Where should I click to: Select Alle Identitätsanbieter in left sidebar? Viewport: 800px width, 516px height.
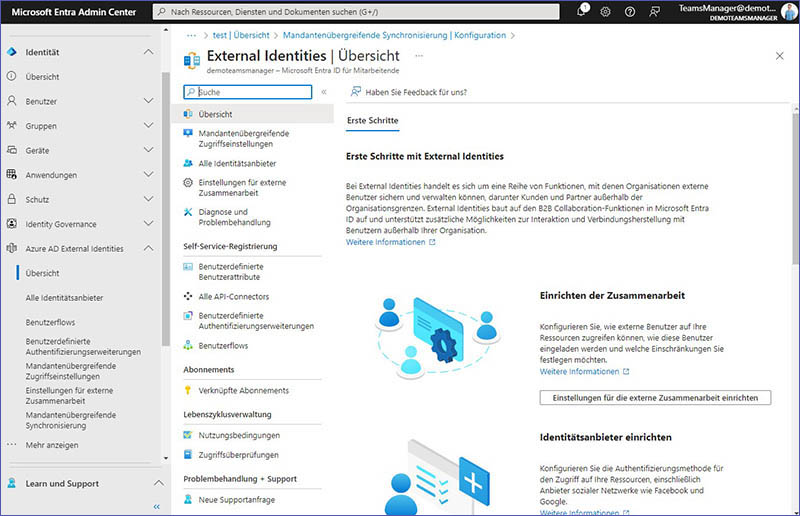64,298
